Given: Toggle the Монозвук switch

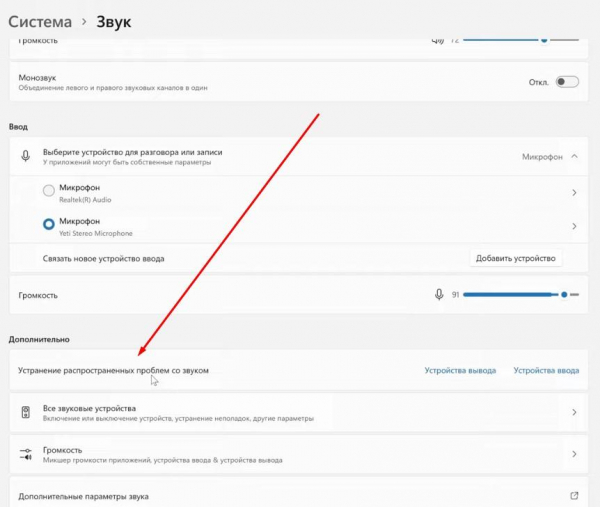Looking at the screenshot, I should click(567, 82).
